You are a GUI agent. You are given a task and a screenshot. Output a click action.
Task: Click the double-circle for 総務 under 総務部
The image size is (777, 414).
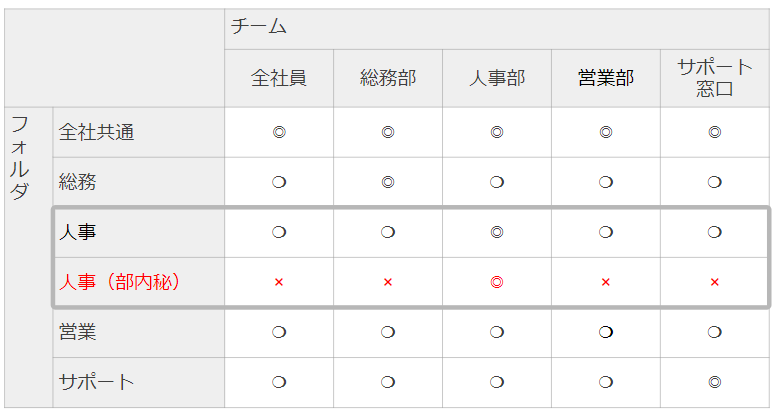point(388,182)
